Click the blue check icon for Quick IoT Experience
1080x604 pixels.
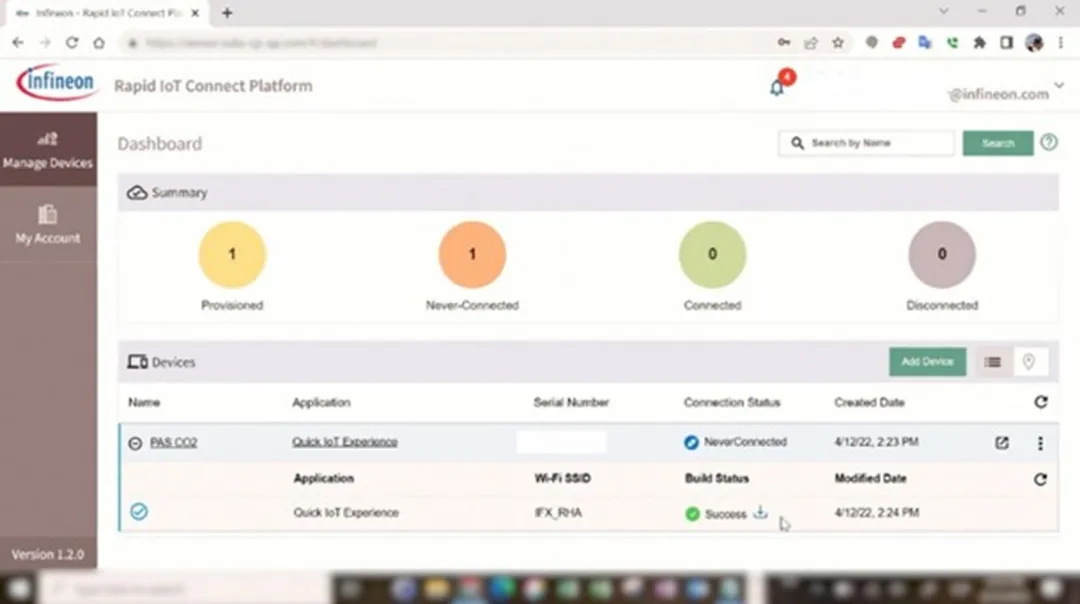[138, 512]
